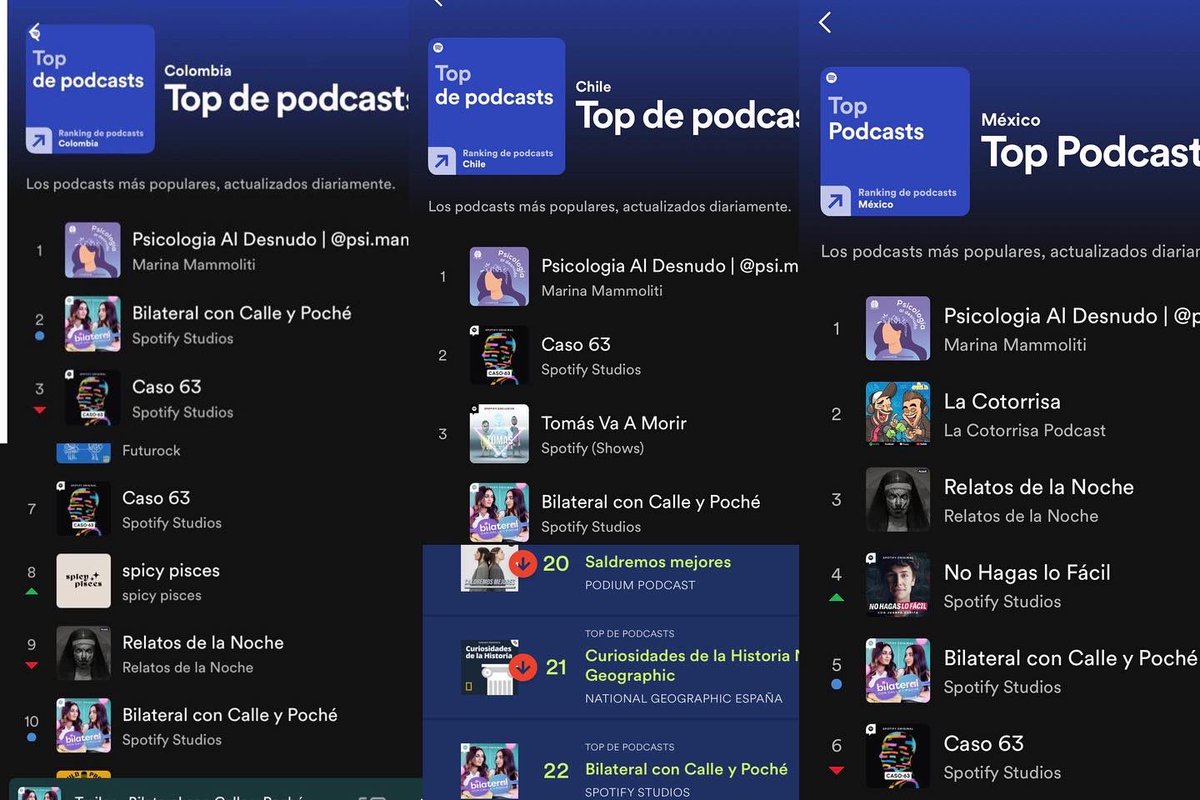Select 'Caso 63' title at México rank 6
1200x800 pixels.
[984, 744]
